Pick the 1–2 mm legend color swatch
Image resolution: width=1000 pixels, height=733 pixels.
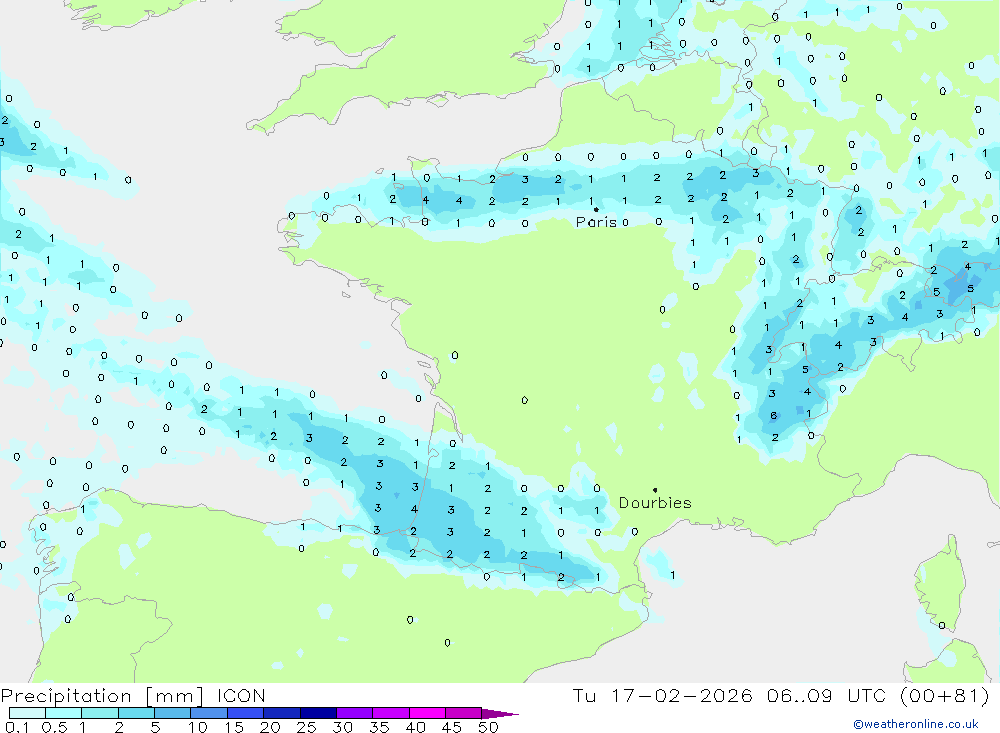tap(100, 713)
